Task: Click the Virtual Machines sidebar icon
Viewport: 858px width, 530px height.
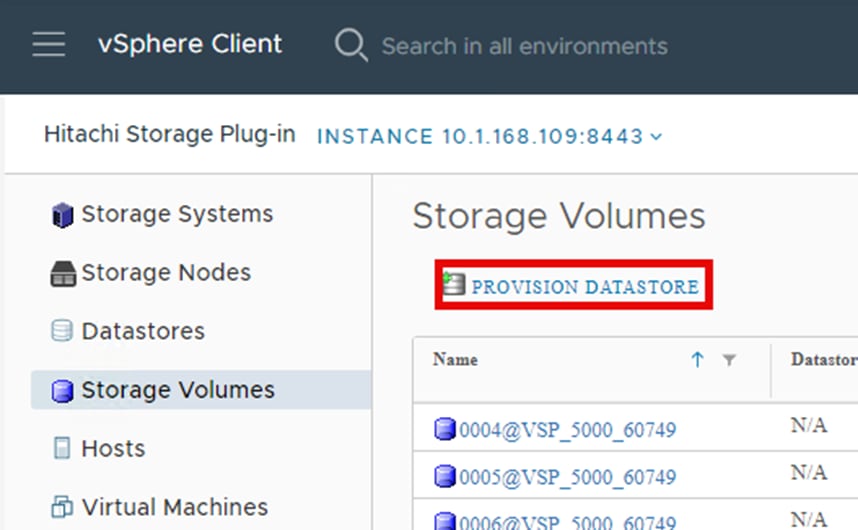Action: [62, 507]
